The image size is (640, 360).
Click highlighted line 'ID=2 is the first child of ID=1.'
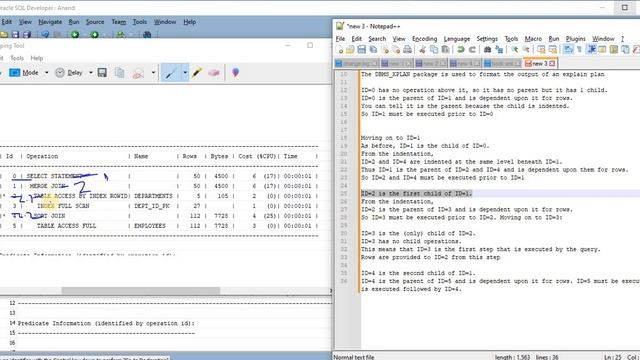(x=416, y=193)
